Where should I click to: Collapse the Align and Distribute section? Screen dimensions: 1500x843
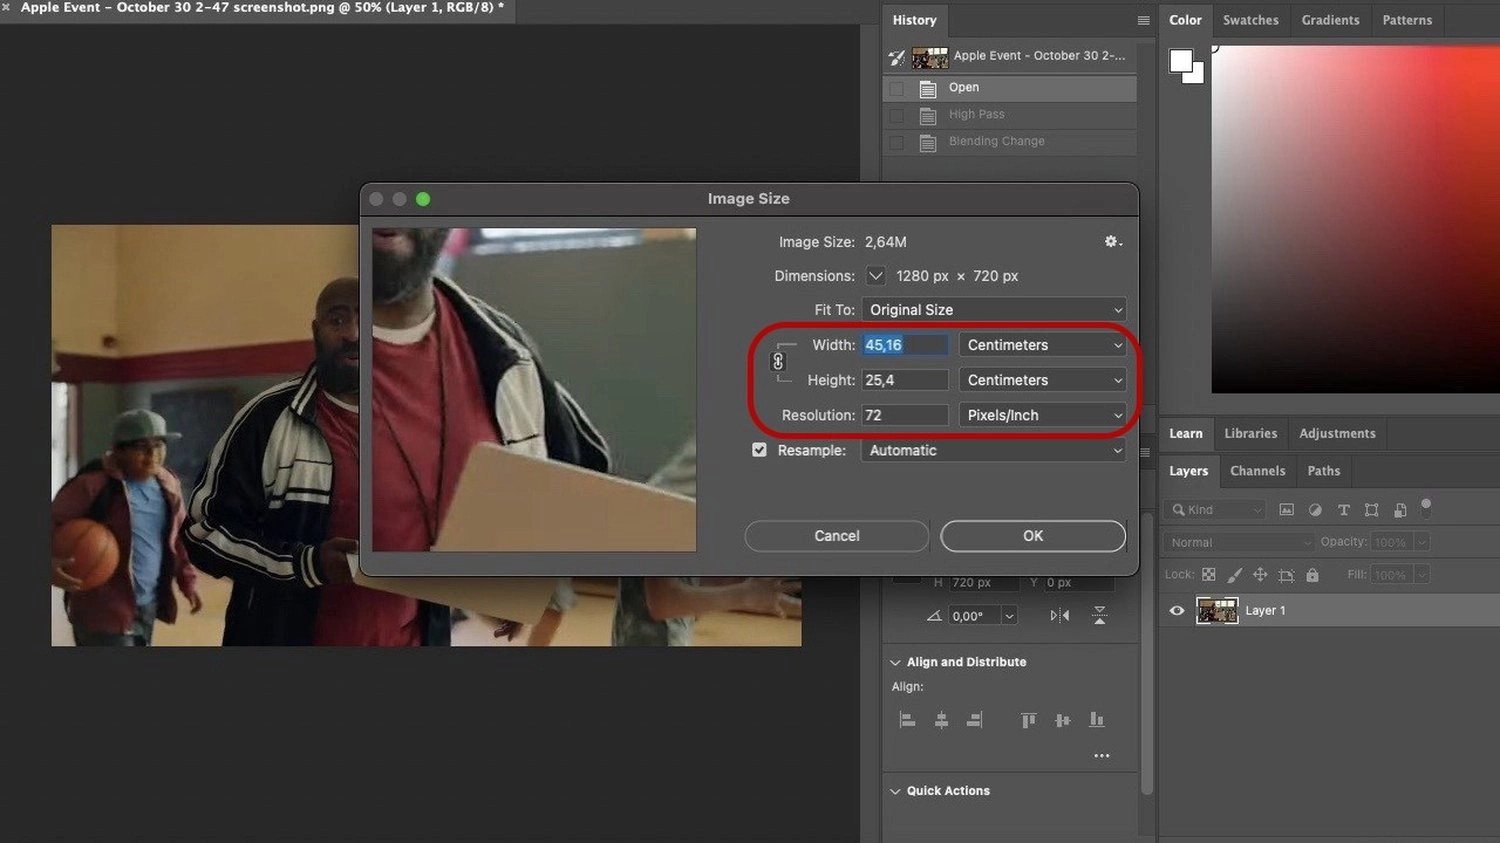coord(895,662)
